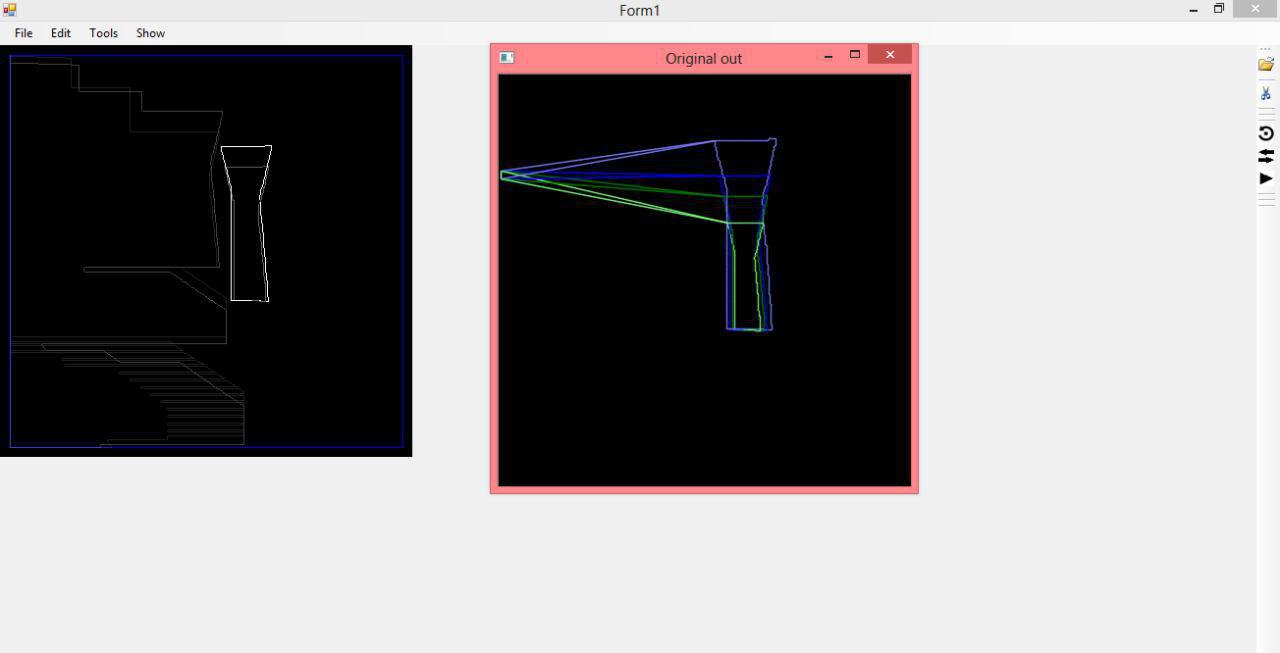Minimize the Form1 main window
This screenshot has width=1280, height=653.
(x=1193, y=10)
